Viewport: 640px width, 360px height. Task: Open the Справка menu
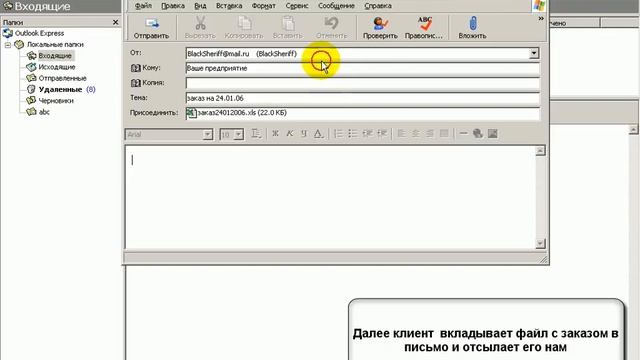pyautogui.click(x=378, y=6)
